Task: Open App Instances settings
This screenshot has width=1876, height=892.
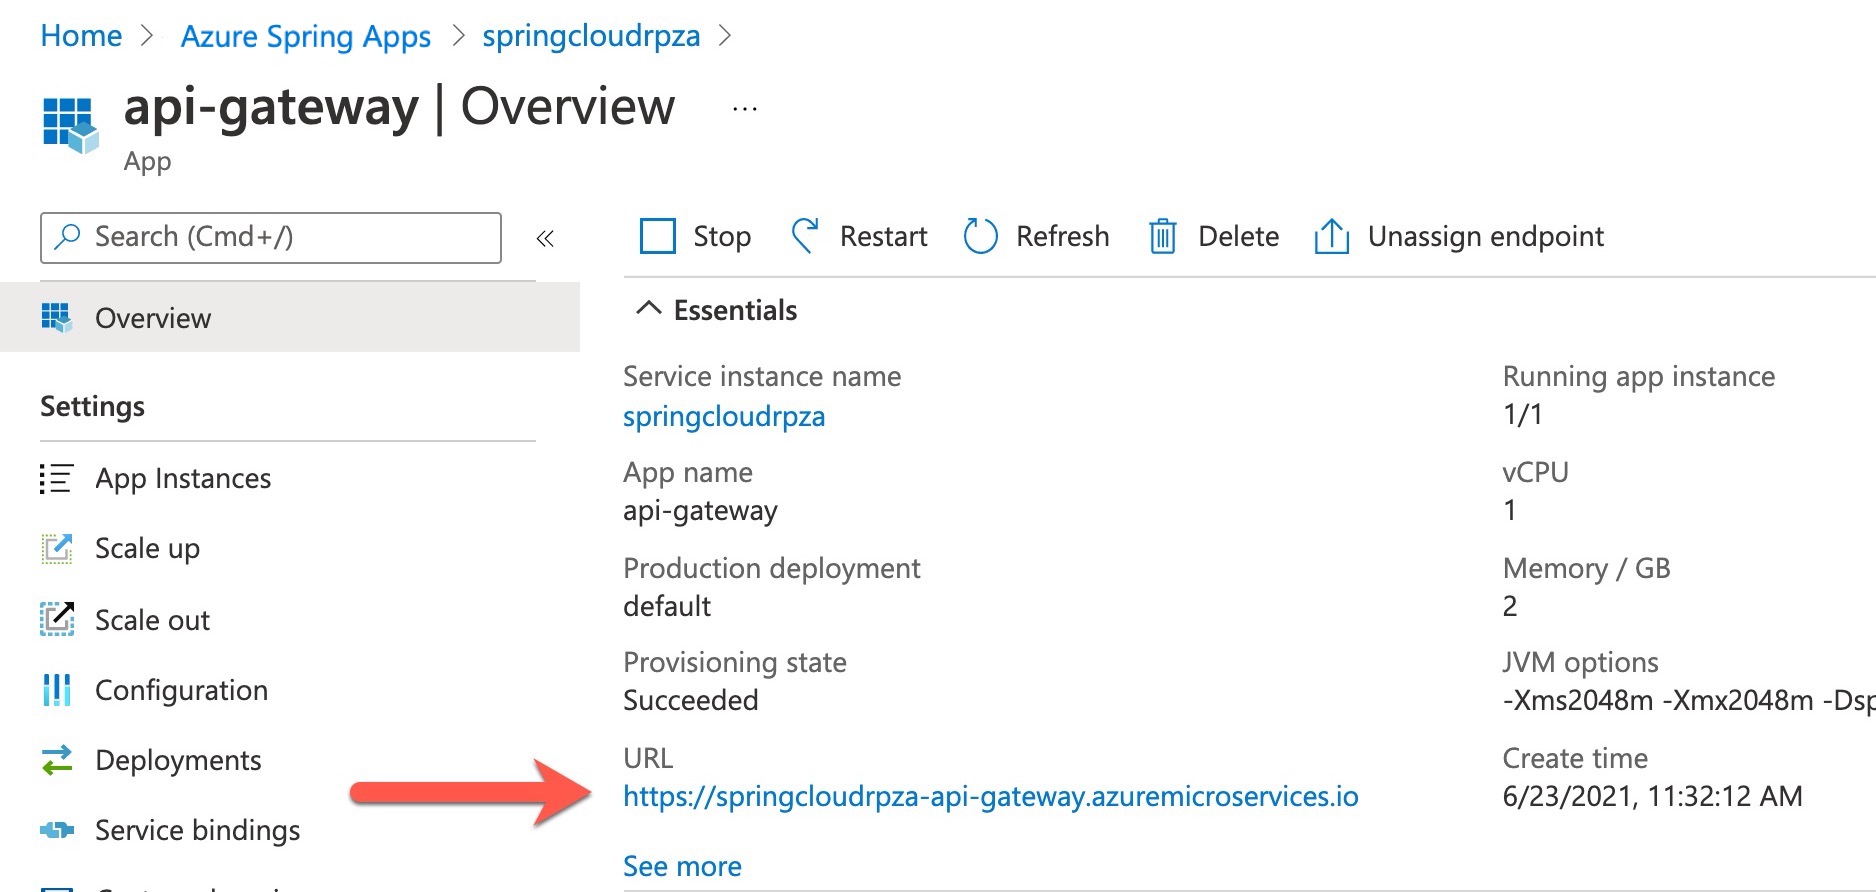Action: [183, 479]
